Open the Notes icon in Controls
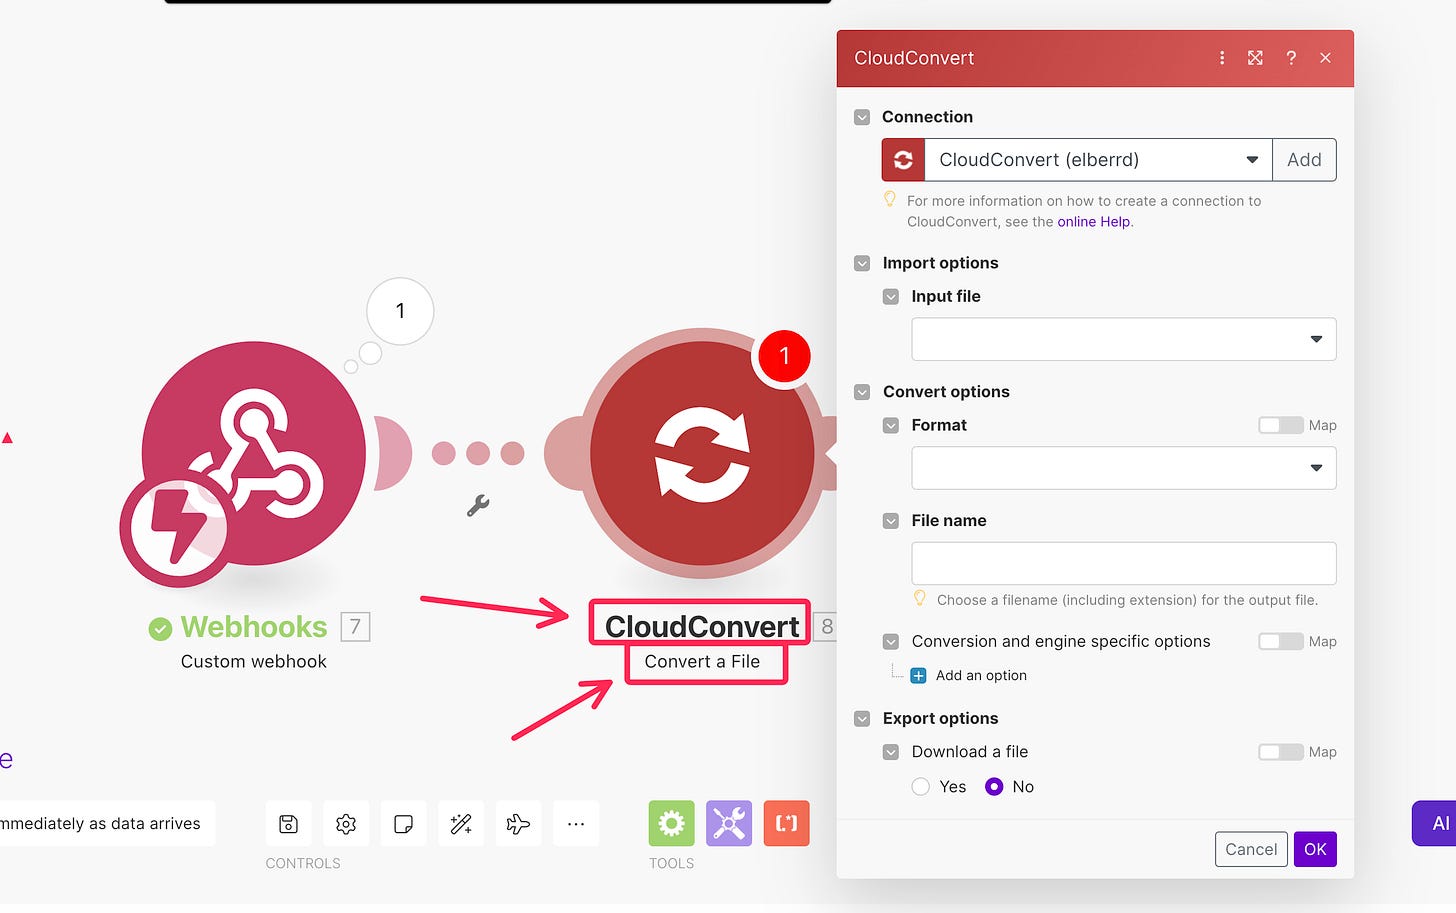Image resolution: width=1456 pixels, height=913 pixels. 404,824
